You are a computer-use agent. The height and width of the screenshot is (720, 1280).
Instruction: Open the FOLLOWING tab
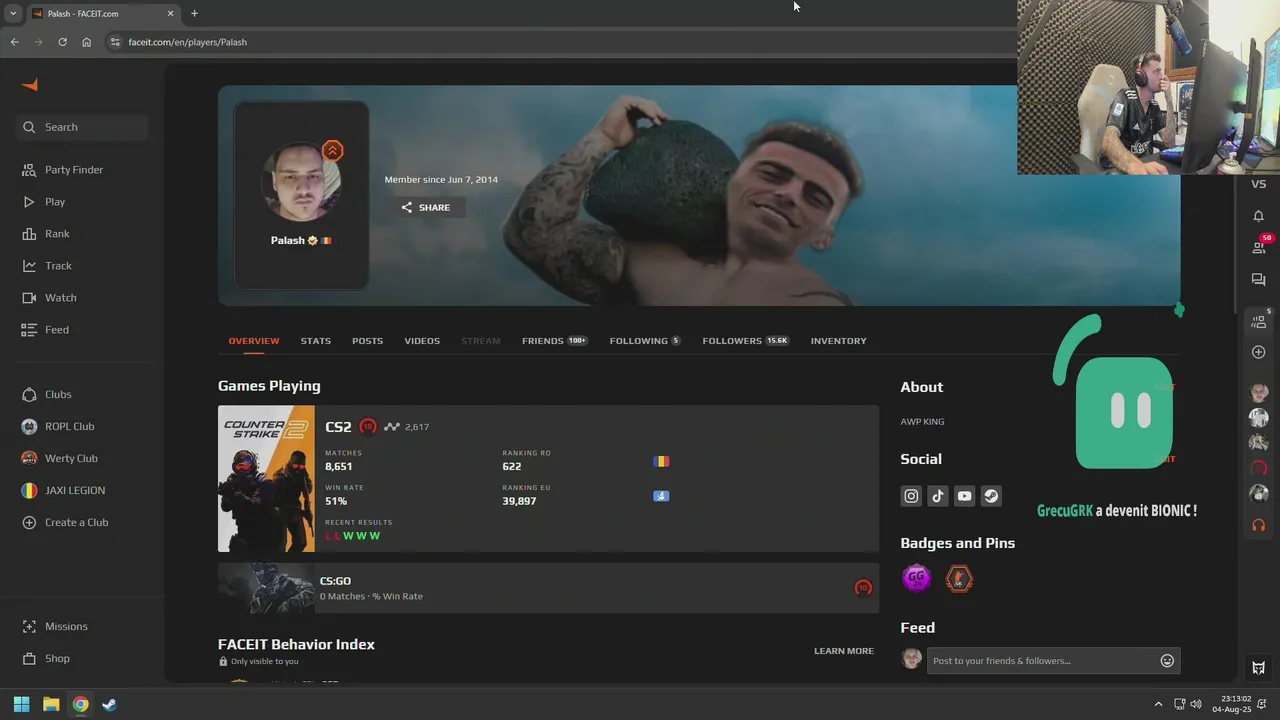click(x=645, y=341)
